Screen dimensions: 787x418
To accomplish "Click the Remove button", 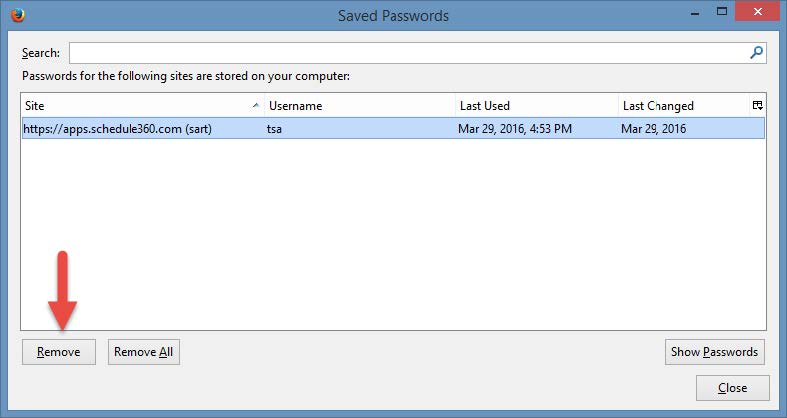I will [59, 352].
